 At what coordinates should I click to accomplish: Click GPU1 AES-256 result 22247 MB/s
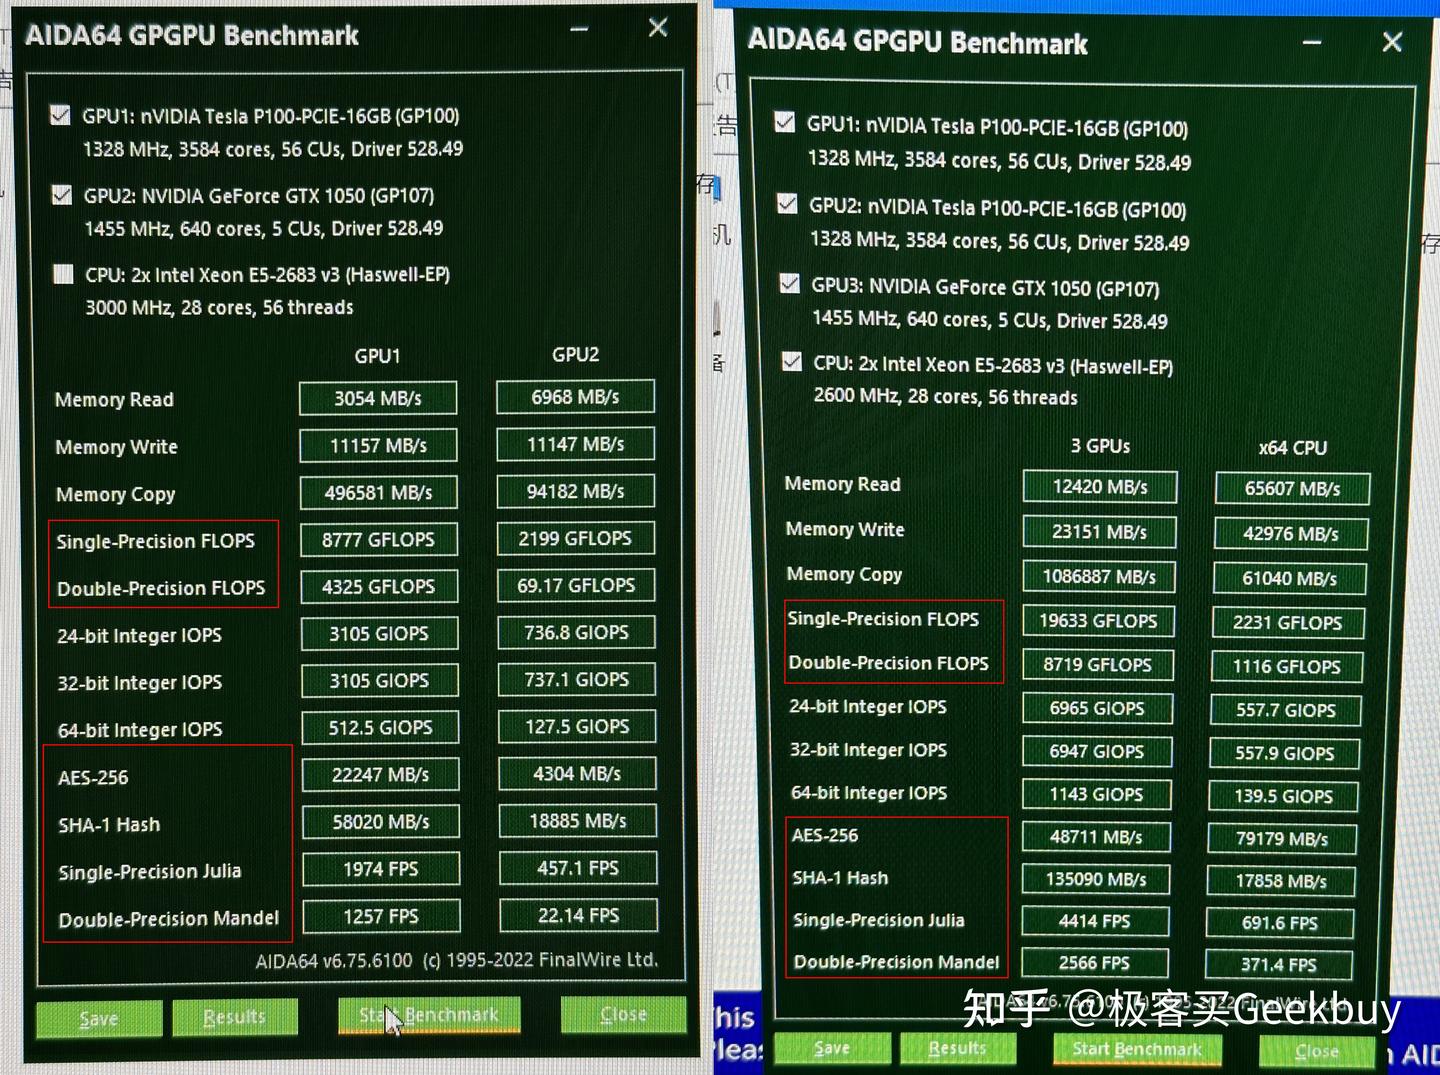tap(380, 775)
